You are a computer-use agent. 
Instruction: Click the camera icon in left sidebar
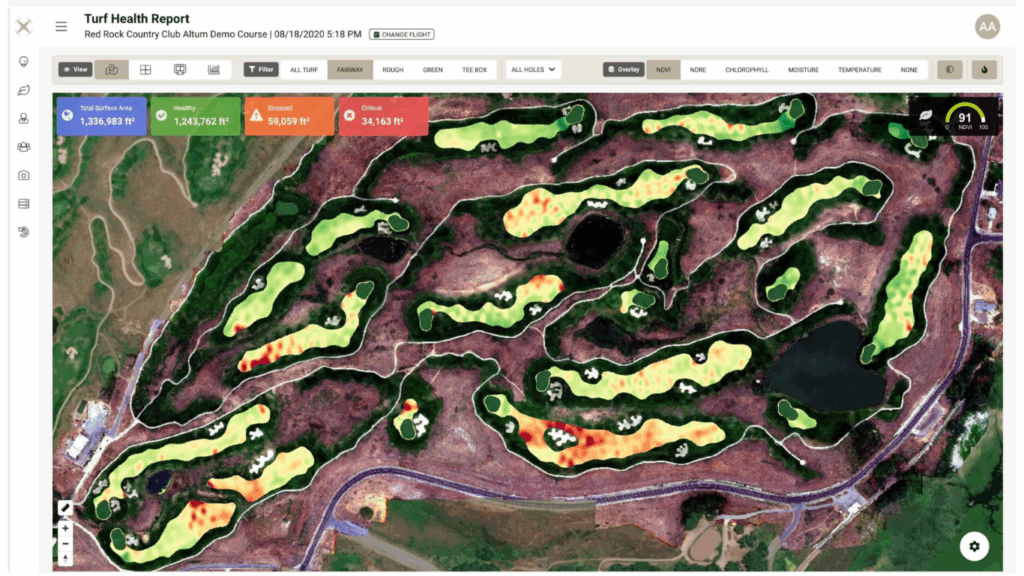pyautogui.click(x=23, y=175)
